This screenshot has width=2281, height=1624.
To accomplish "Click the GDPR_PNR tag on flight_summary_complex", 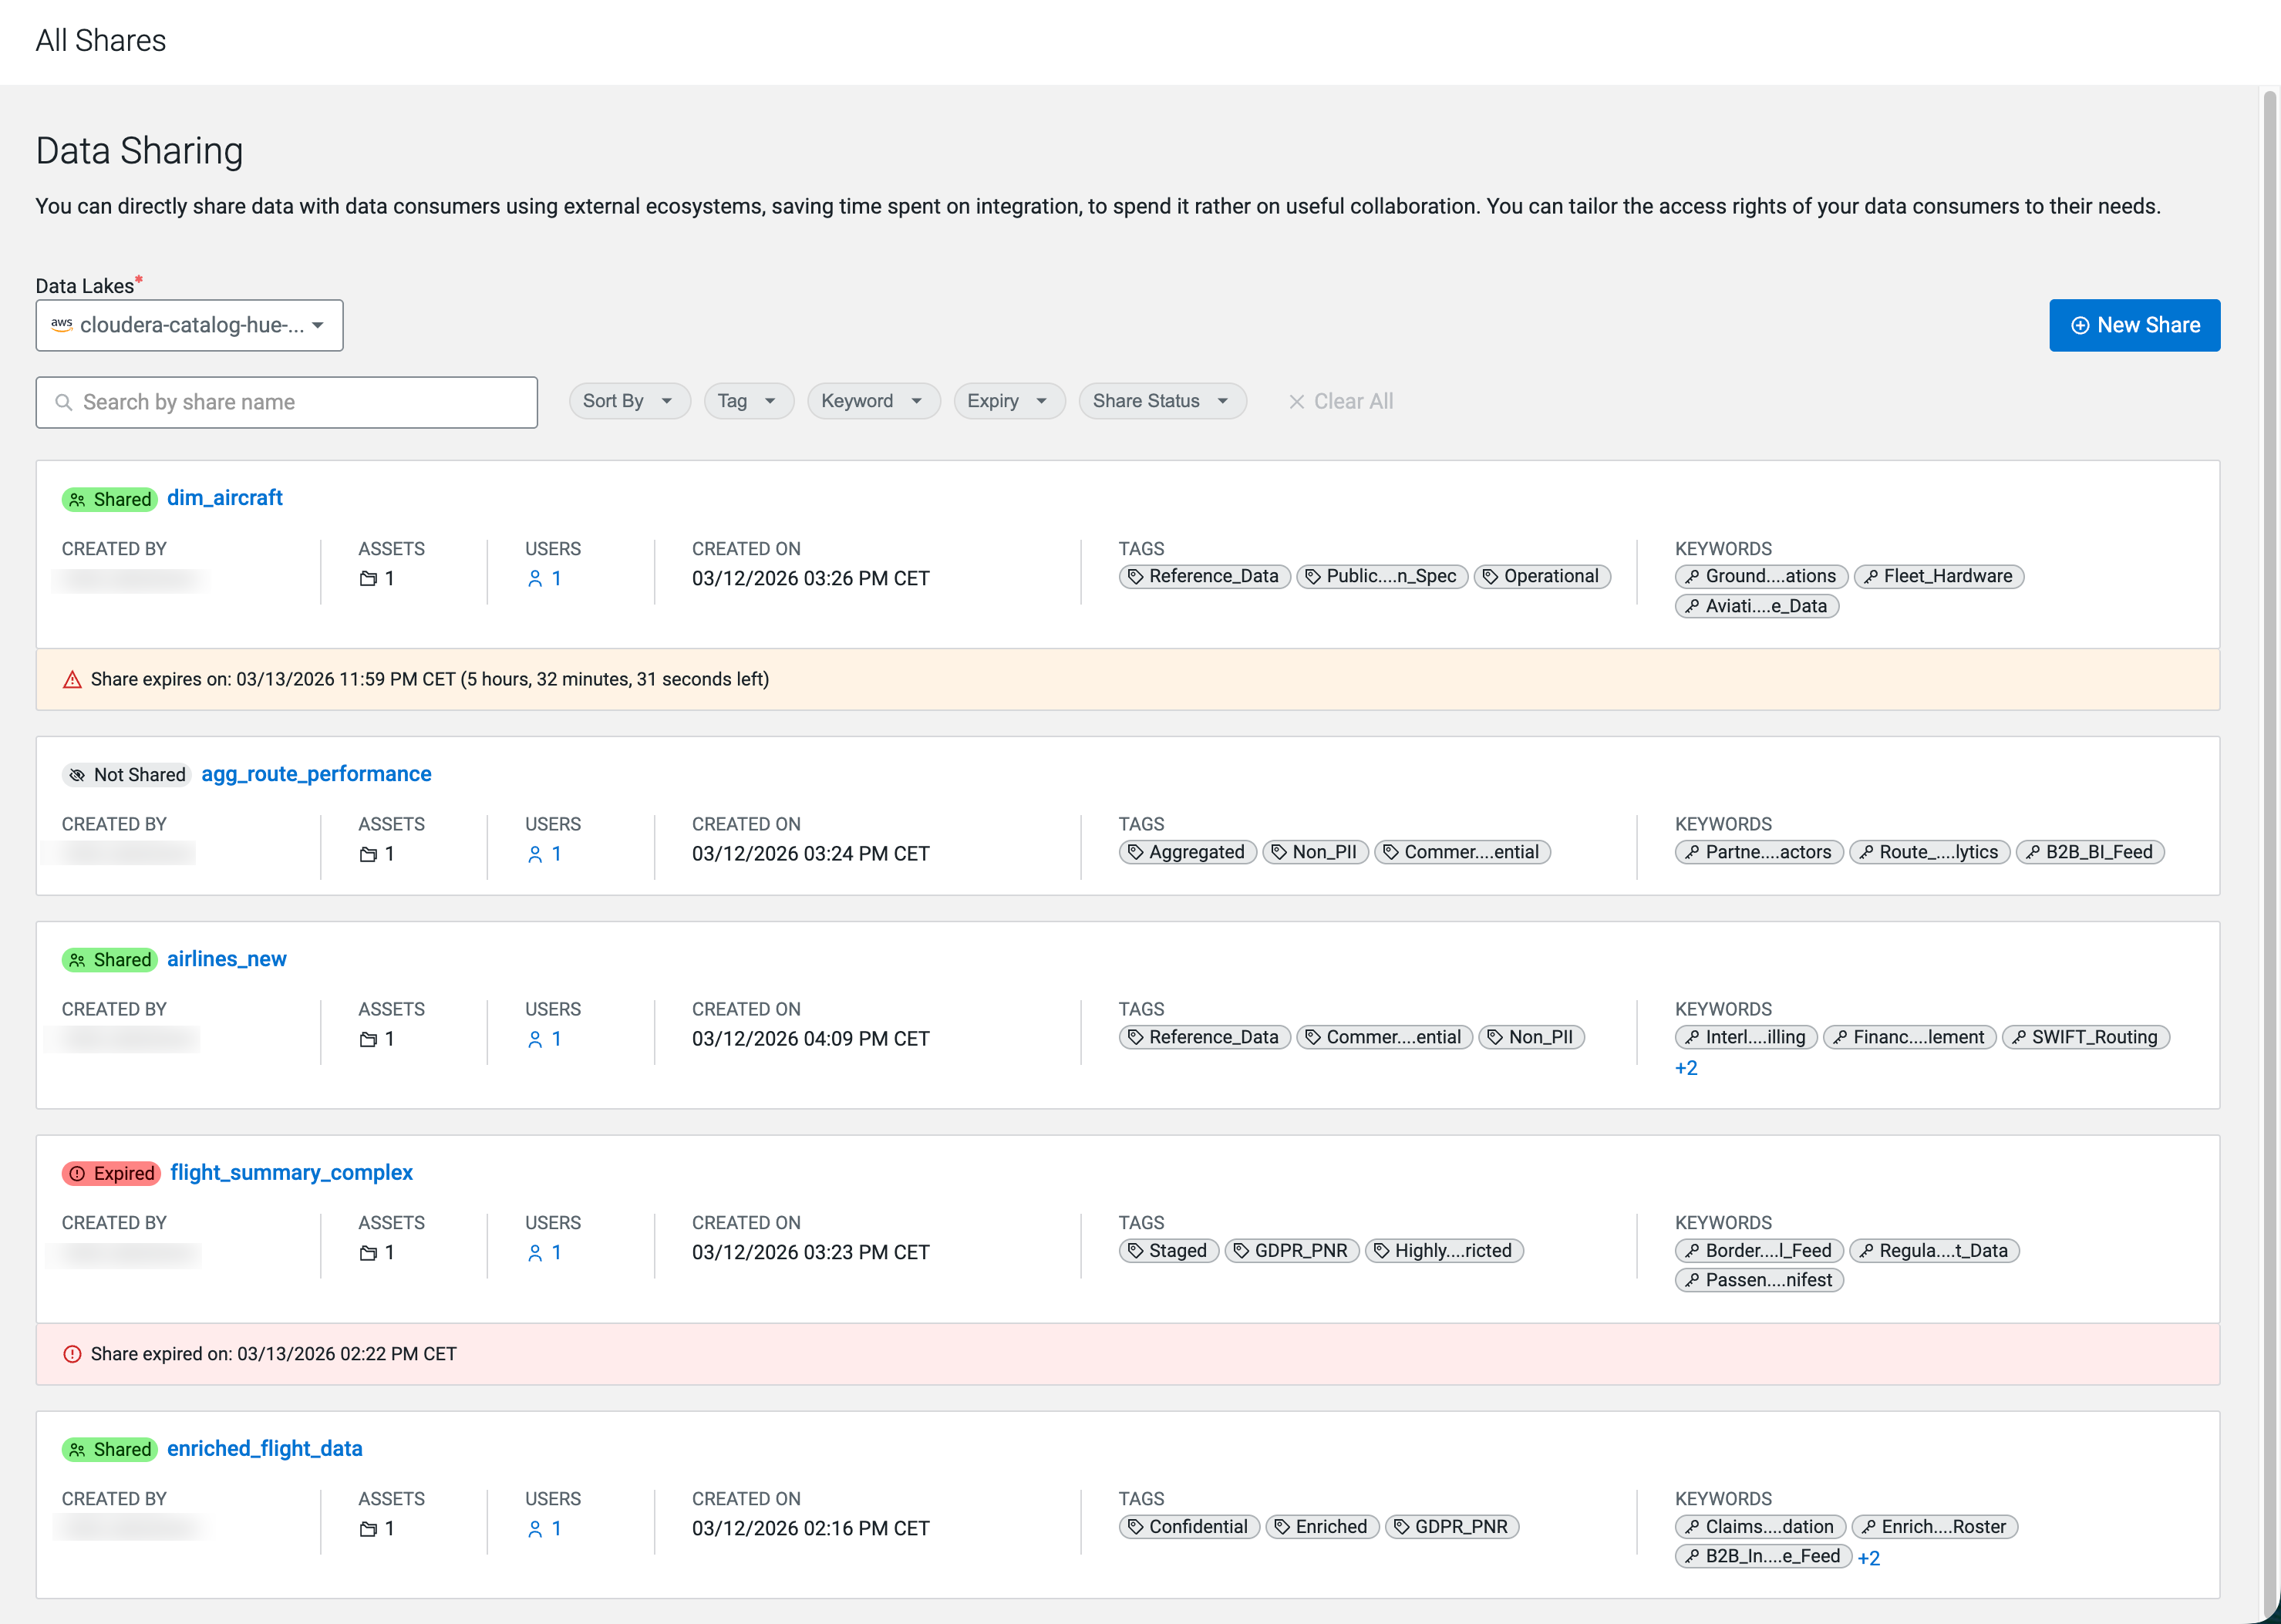I will 1290,1251.
